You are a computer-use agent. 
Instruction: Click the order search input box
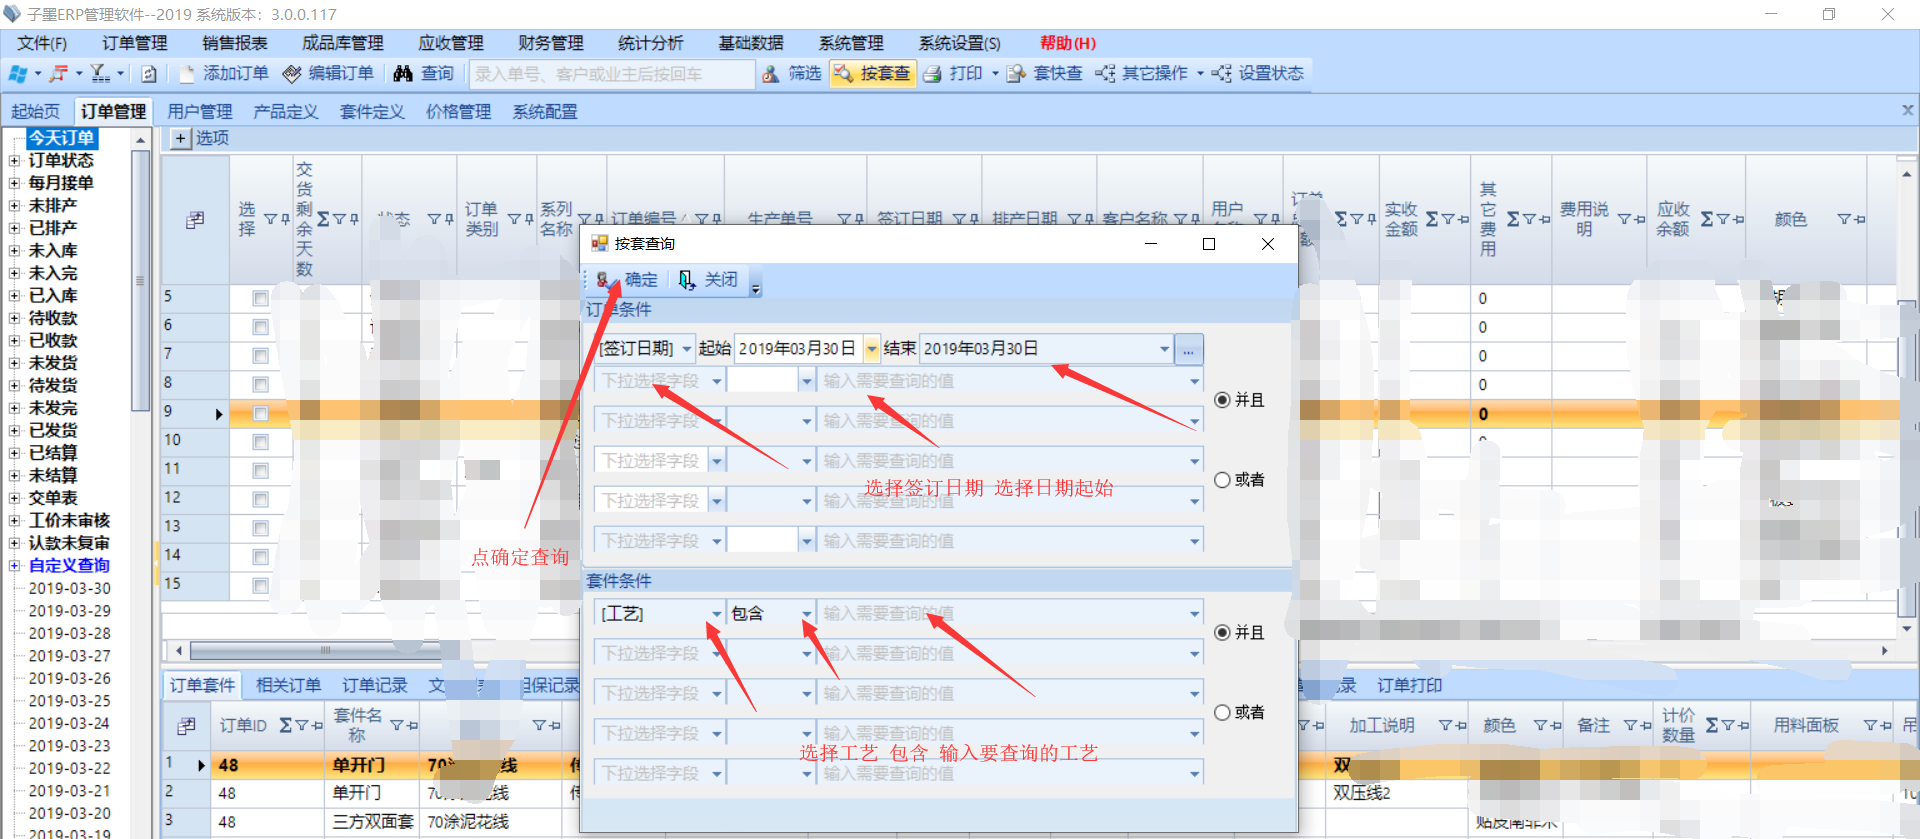tap(612, 74)
